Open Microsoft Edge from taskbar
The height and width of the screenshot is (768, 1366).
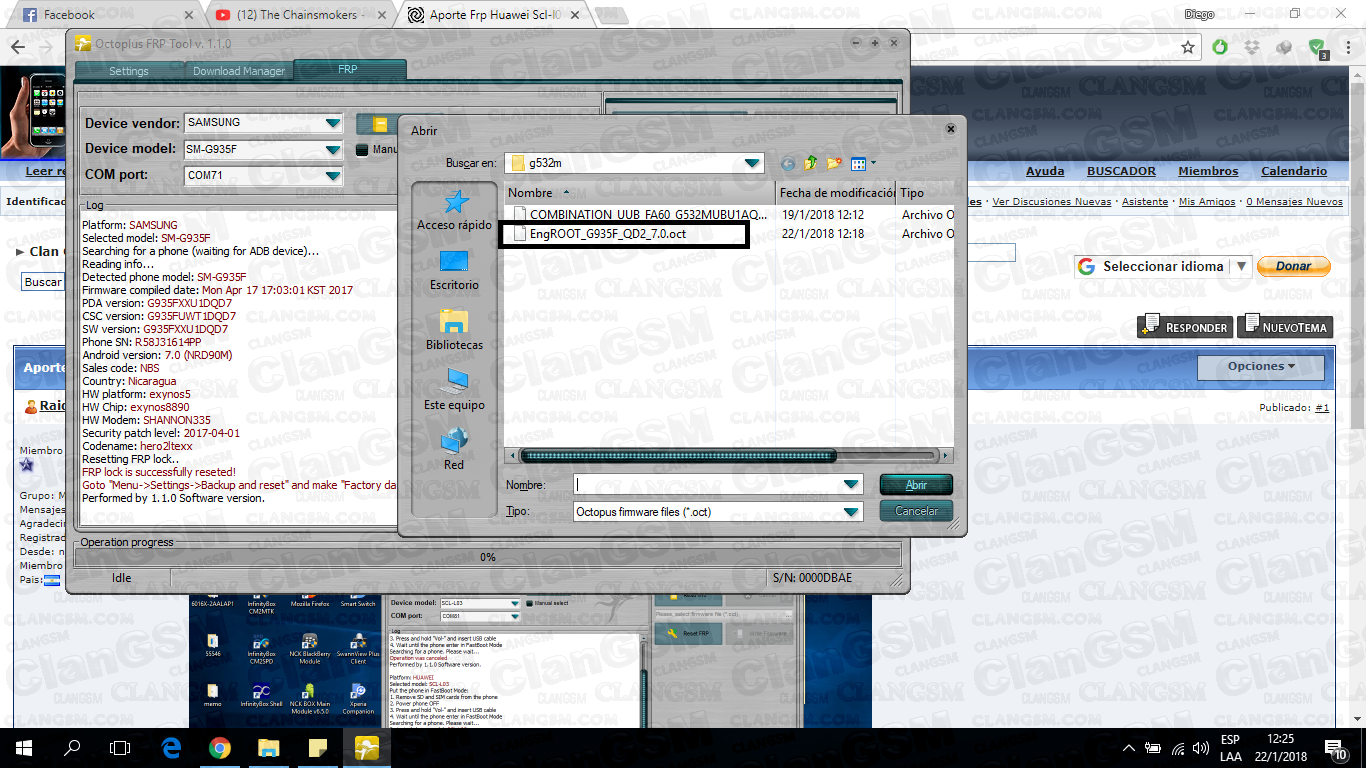(x=171, y=748)
